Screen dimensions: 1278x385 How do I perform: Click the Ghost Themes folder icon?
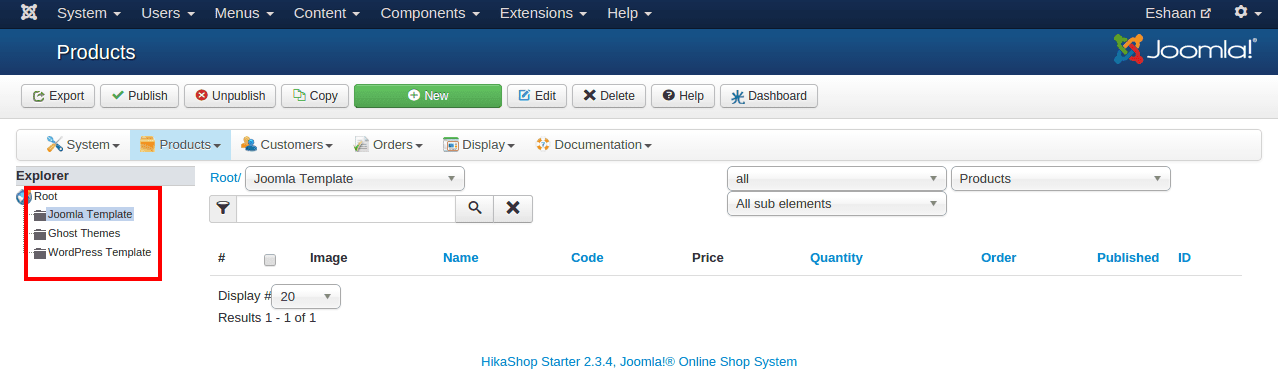click(x=40, y=234)
